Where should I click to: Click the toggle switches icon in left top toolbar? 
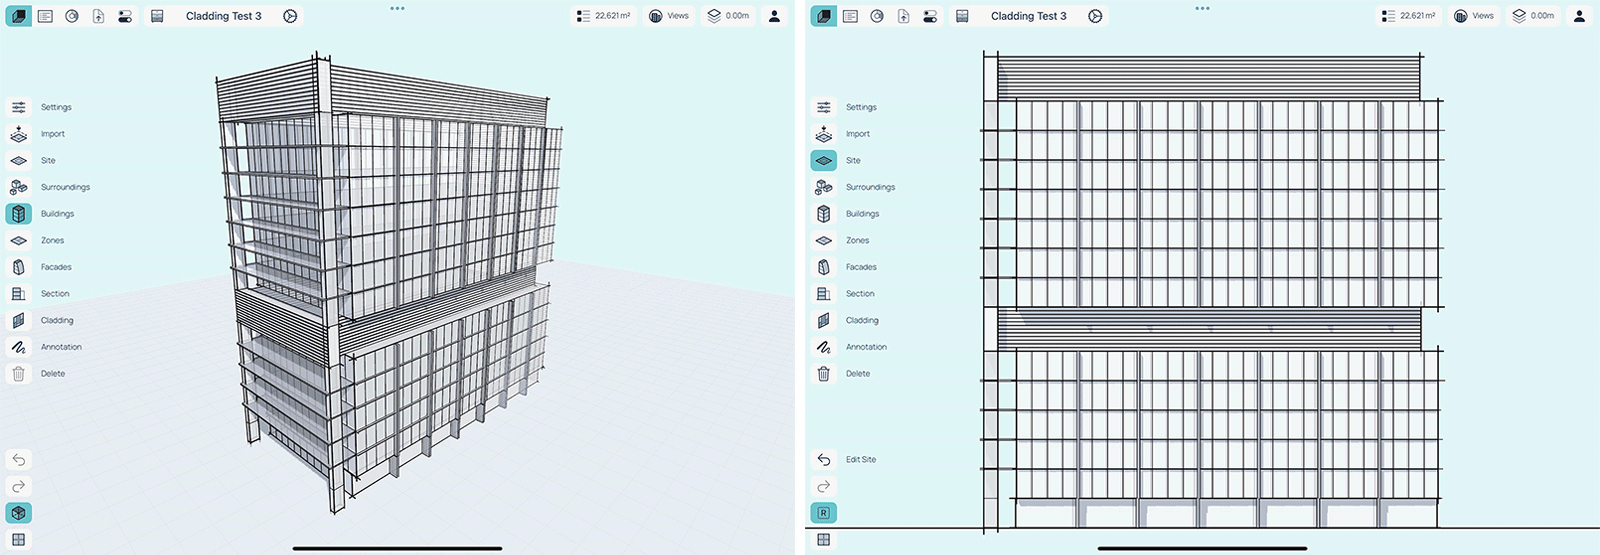[125, 16]
